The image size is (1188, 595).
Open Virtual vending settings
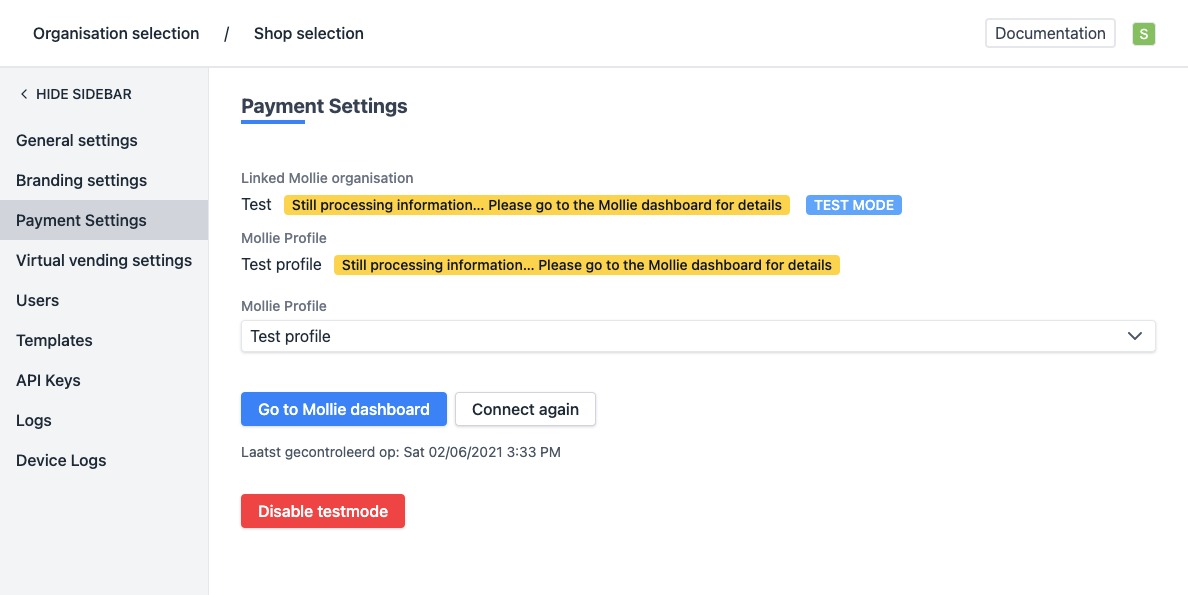click(x=104, y=260)
